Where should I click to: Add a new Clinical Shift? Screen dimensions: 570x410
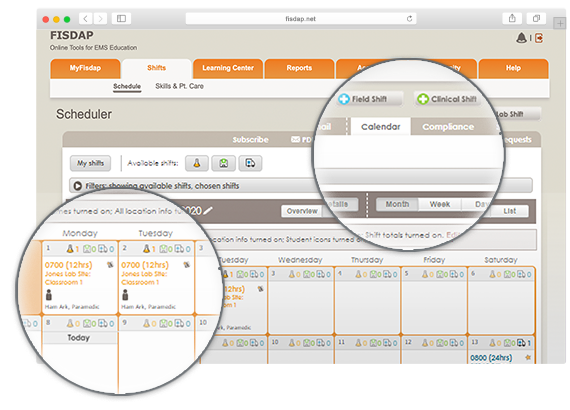tap(447, 99)
